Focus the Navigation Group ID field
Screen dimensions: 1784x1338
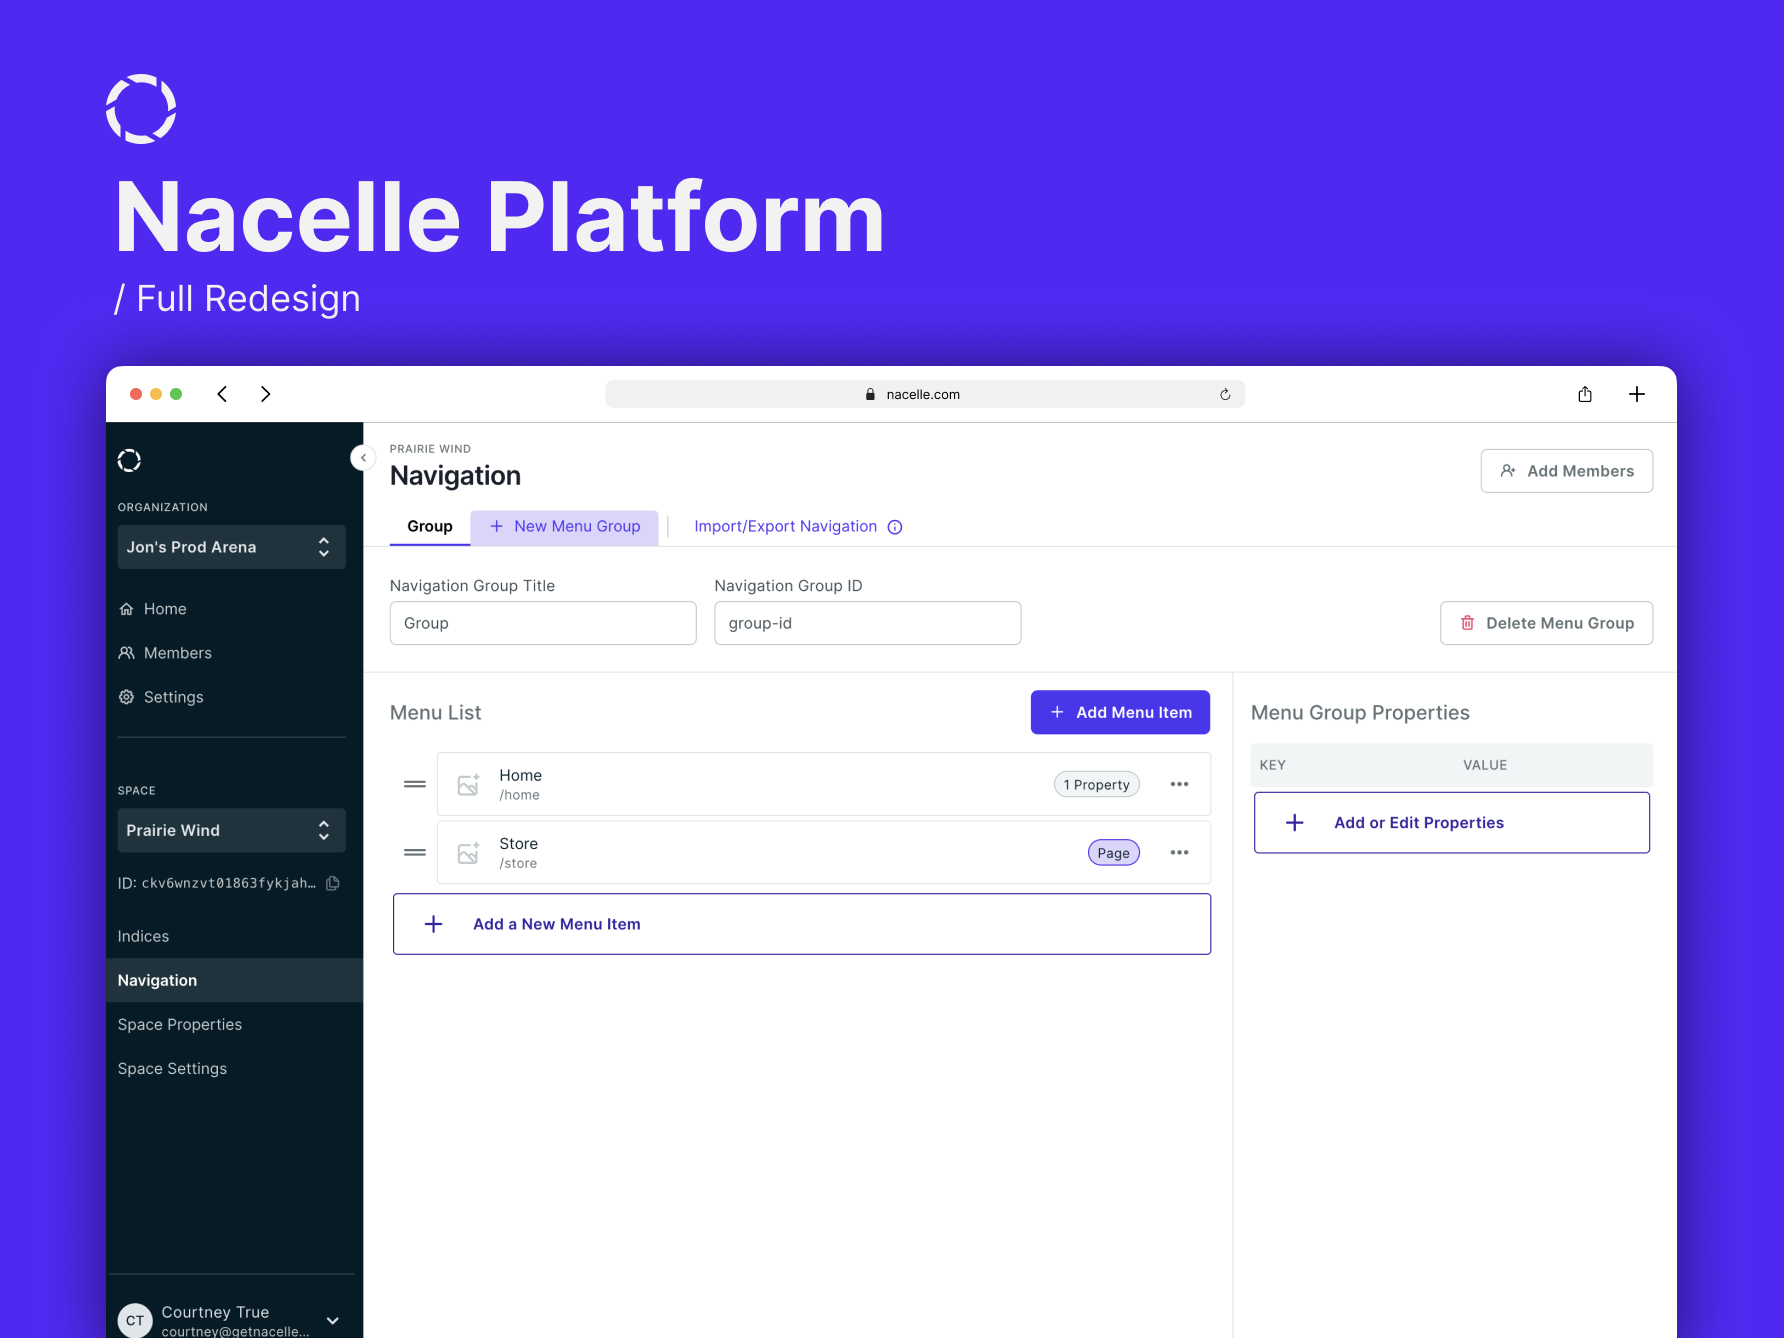point(867,623)
